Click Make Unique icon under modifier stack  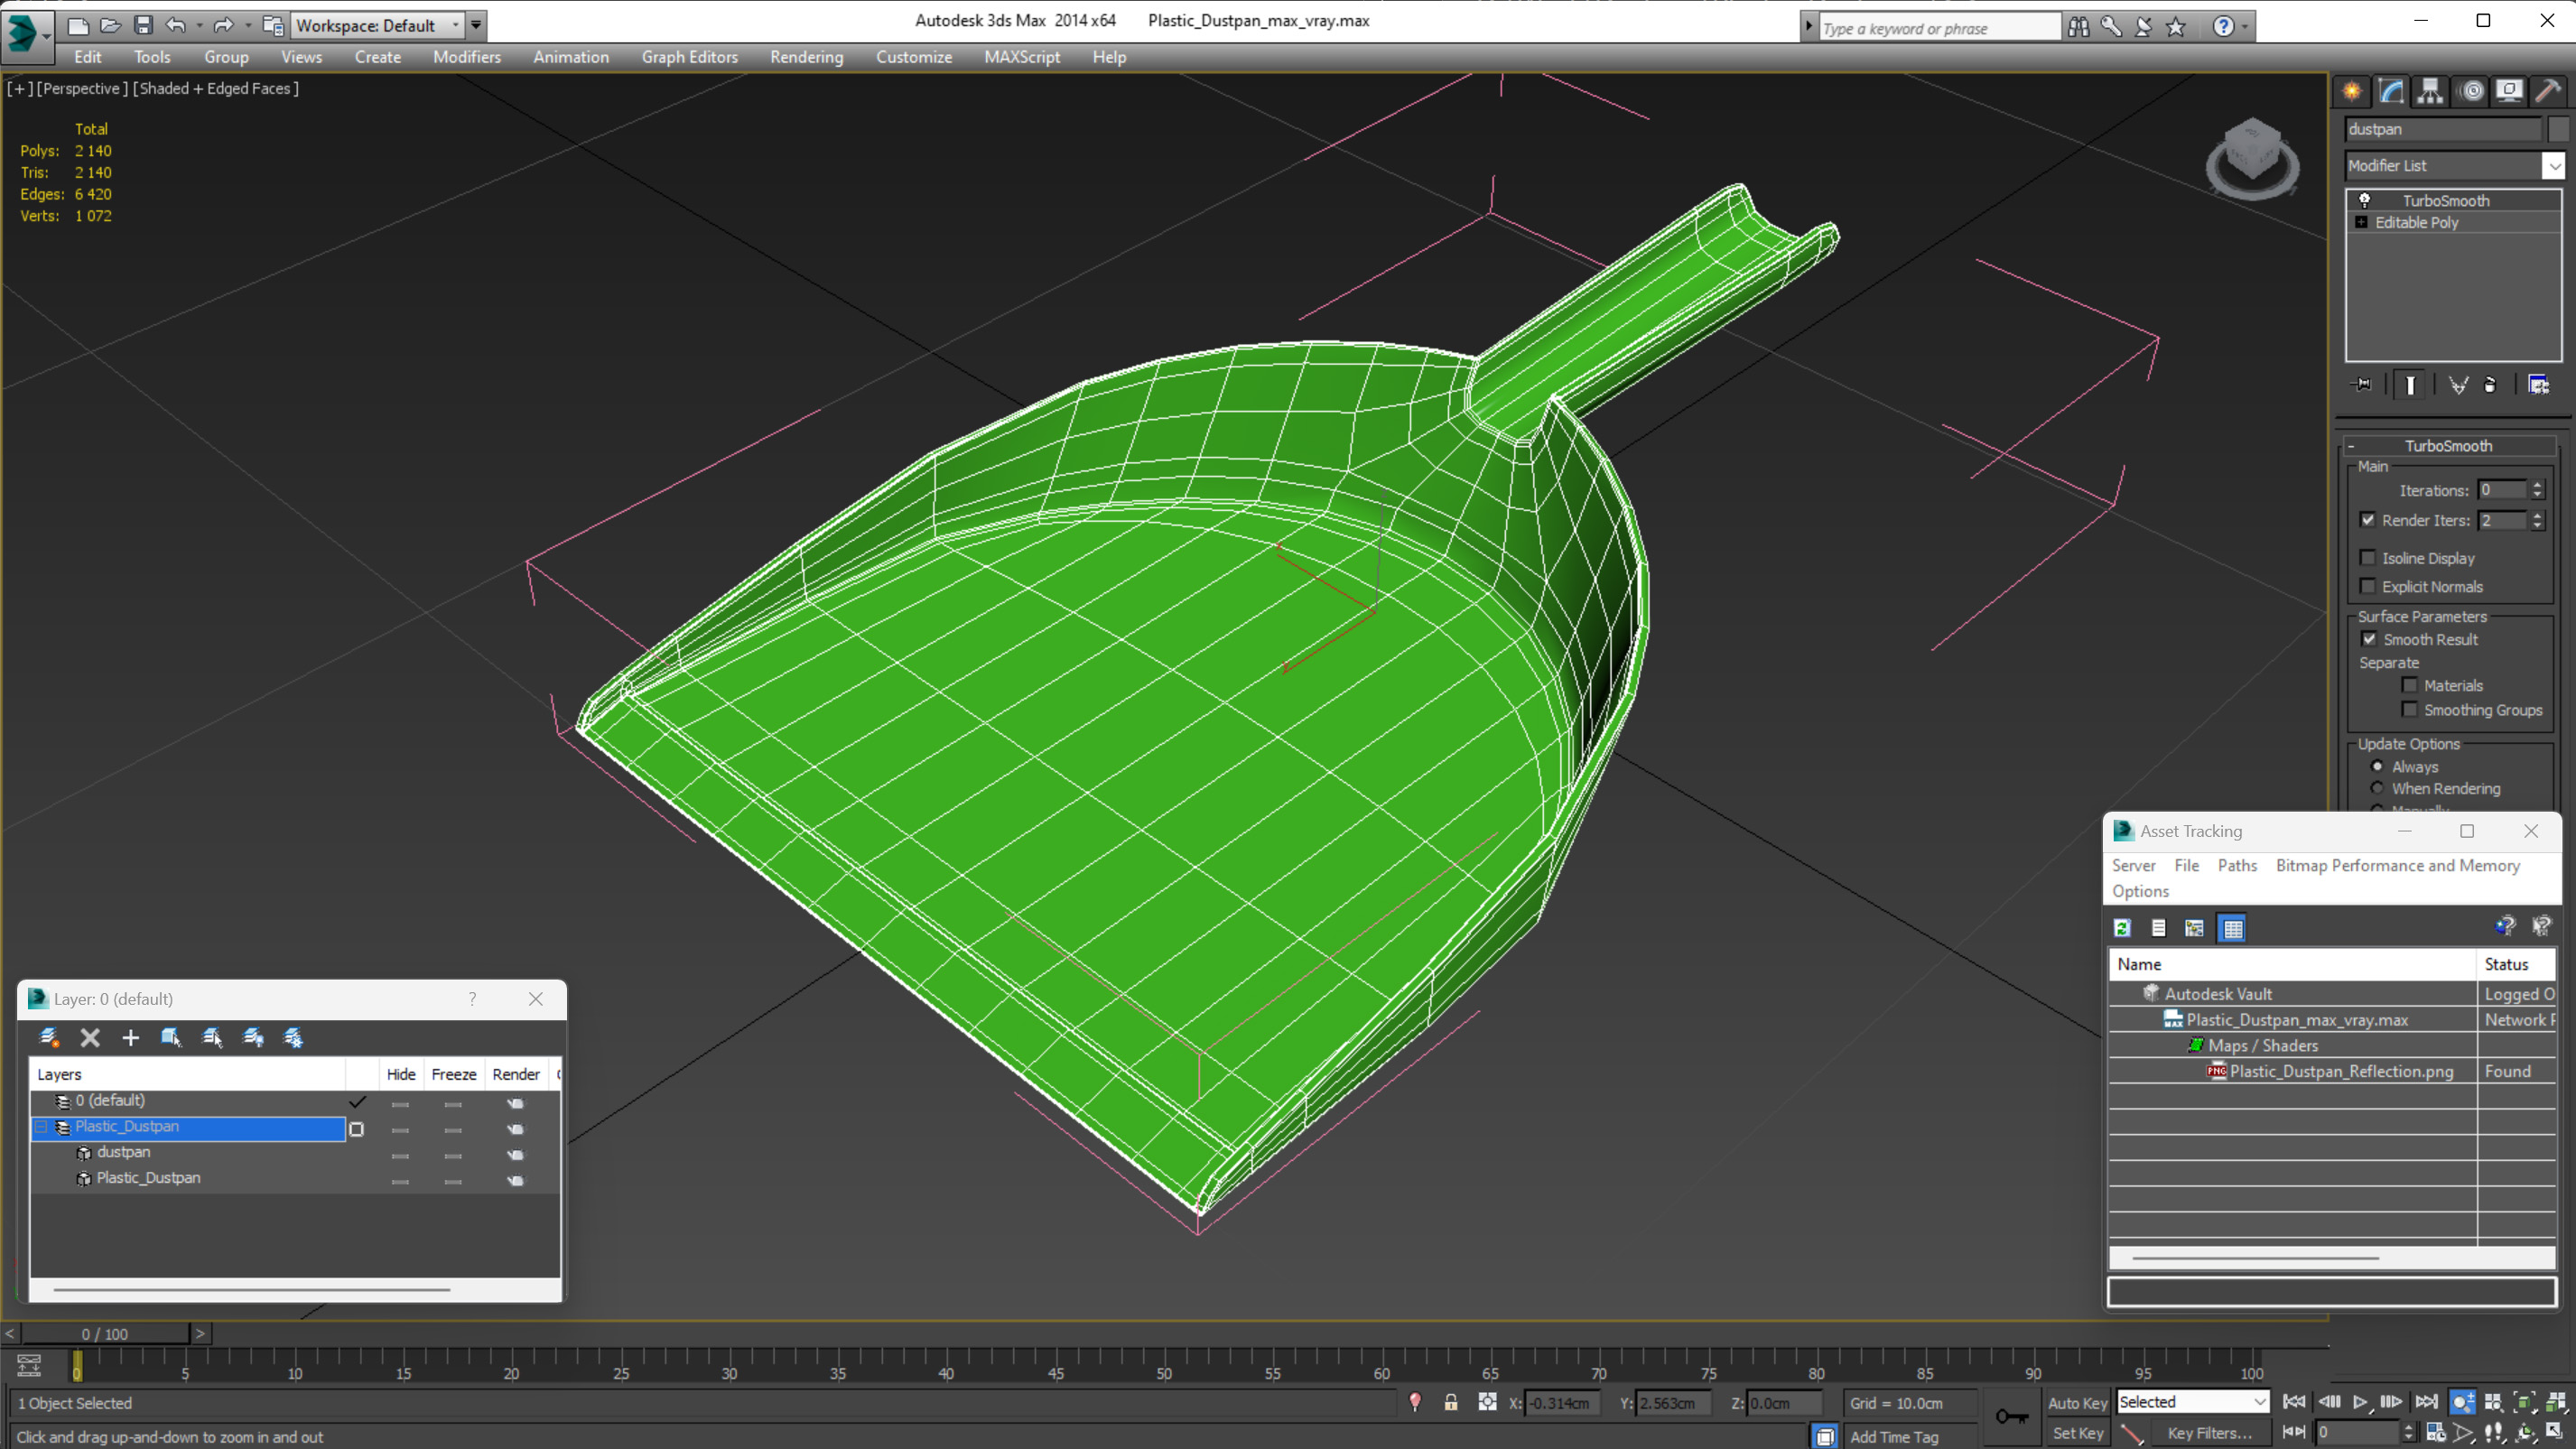point(2458,385)
